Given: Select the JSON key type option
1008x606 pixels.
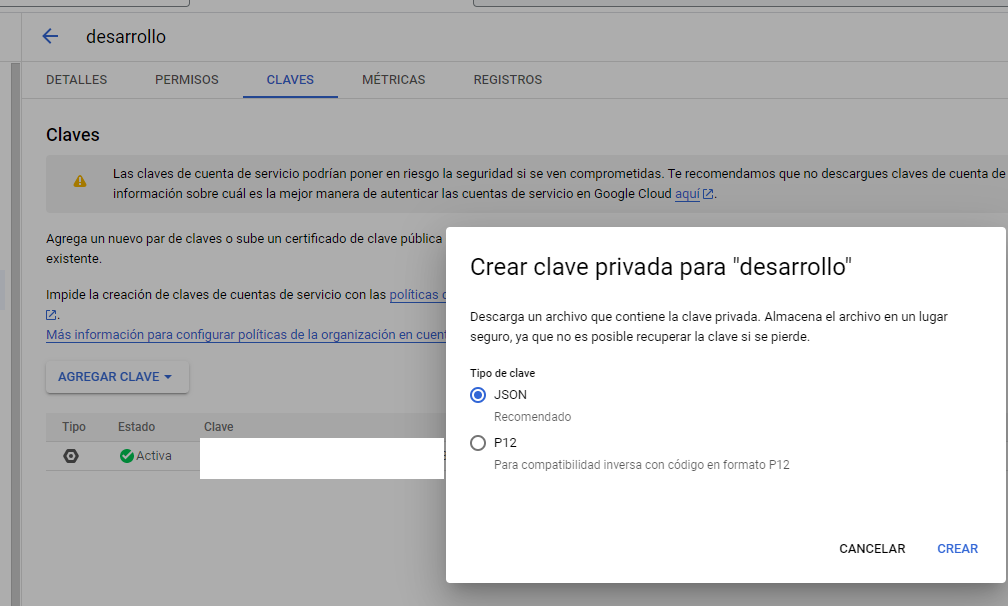Looking at the screenshot, I should point(478,395).
